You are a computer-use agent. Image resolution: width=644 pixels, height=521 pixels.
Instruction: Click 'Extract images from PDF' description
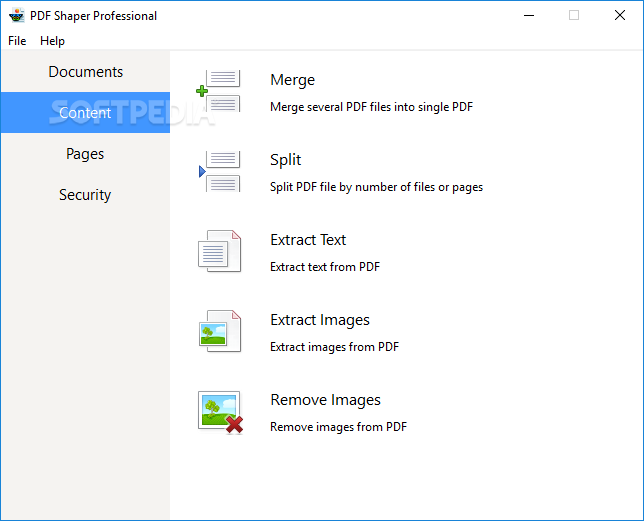click(334, 347)
